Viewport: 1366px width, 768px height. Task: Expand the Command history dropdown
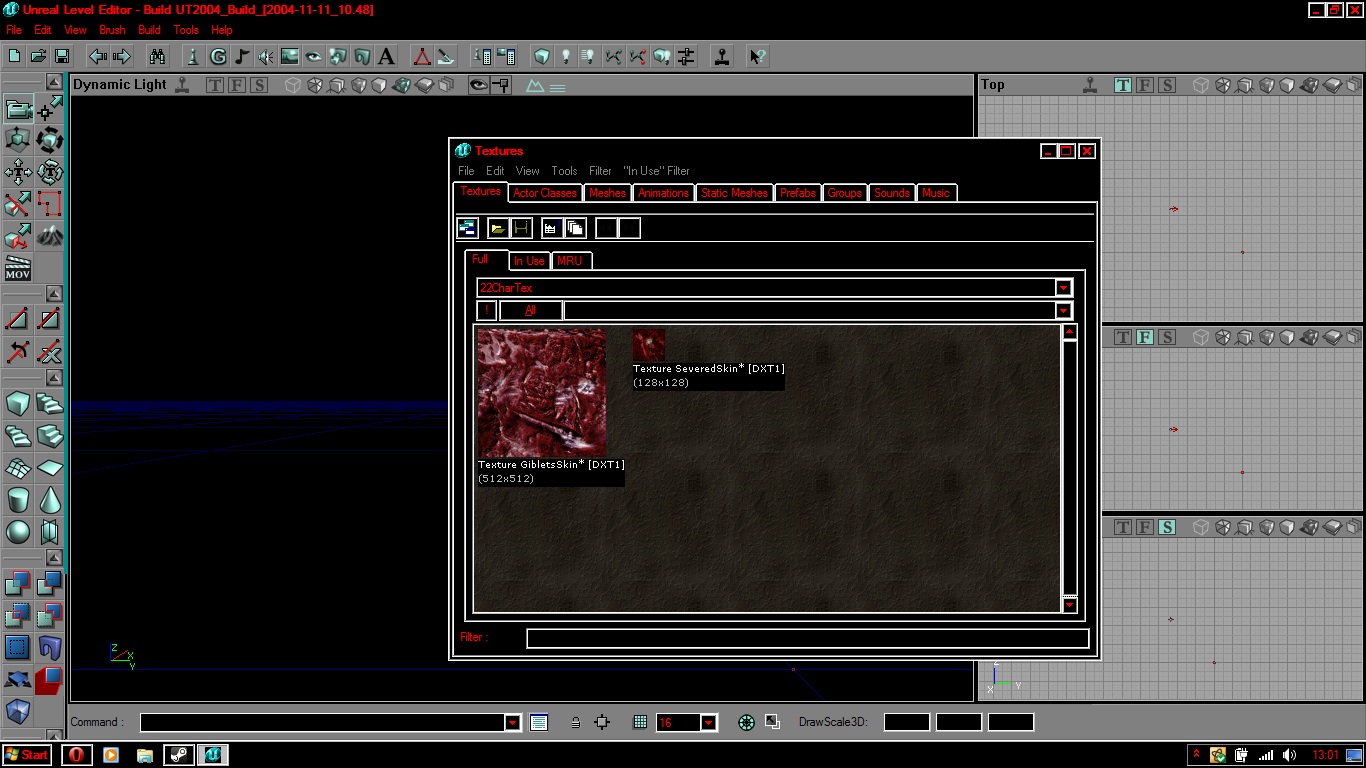tap(513, 722)
